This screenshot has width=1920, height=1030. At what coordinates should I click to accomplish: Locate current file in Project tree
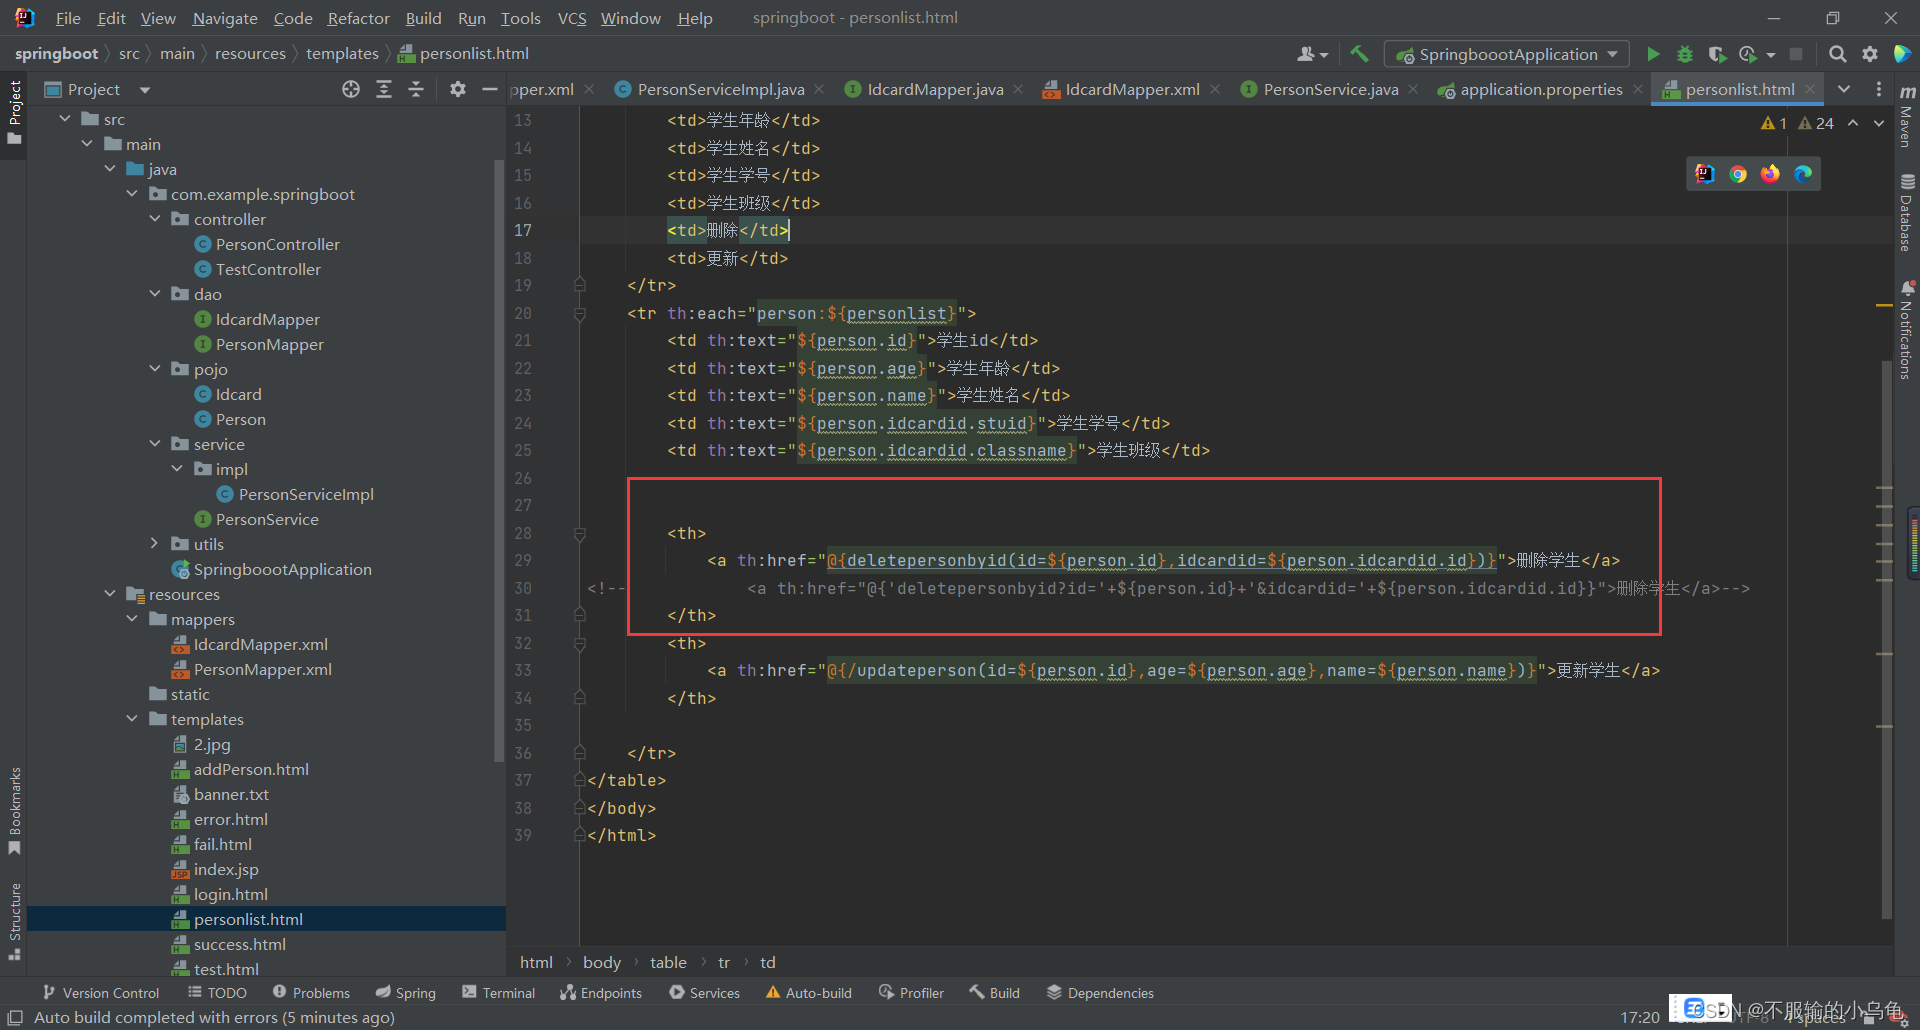coord(351,89)
